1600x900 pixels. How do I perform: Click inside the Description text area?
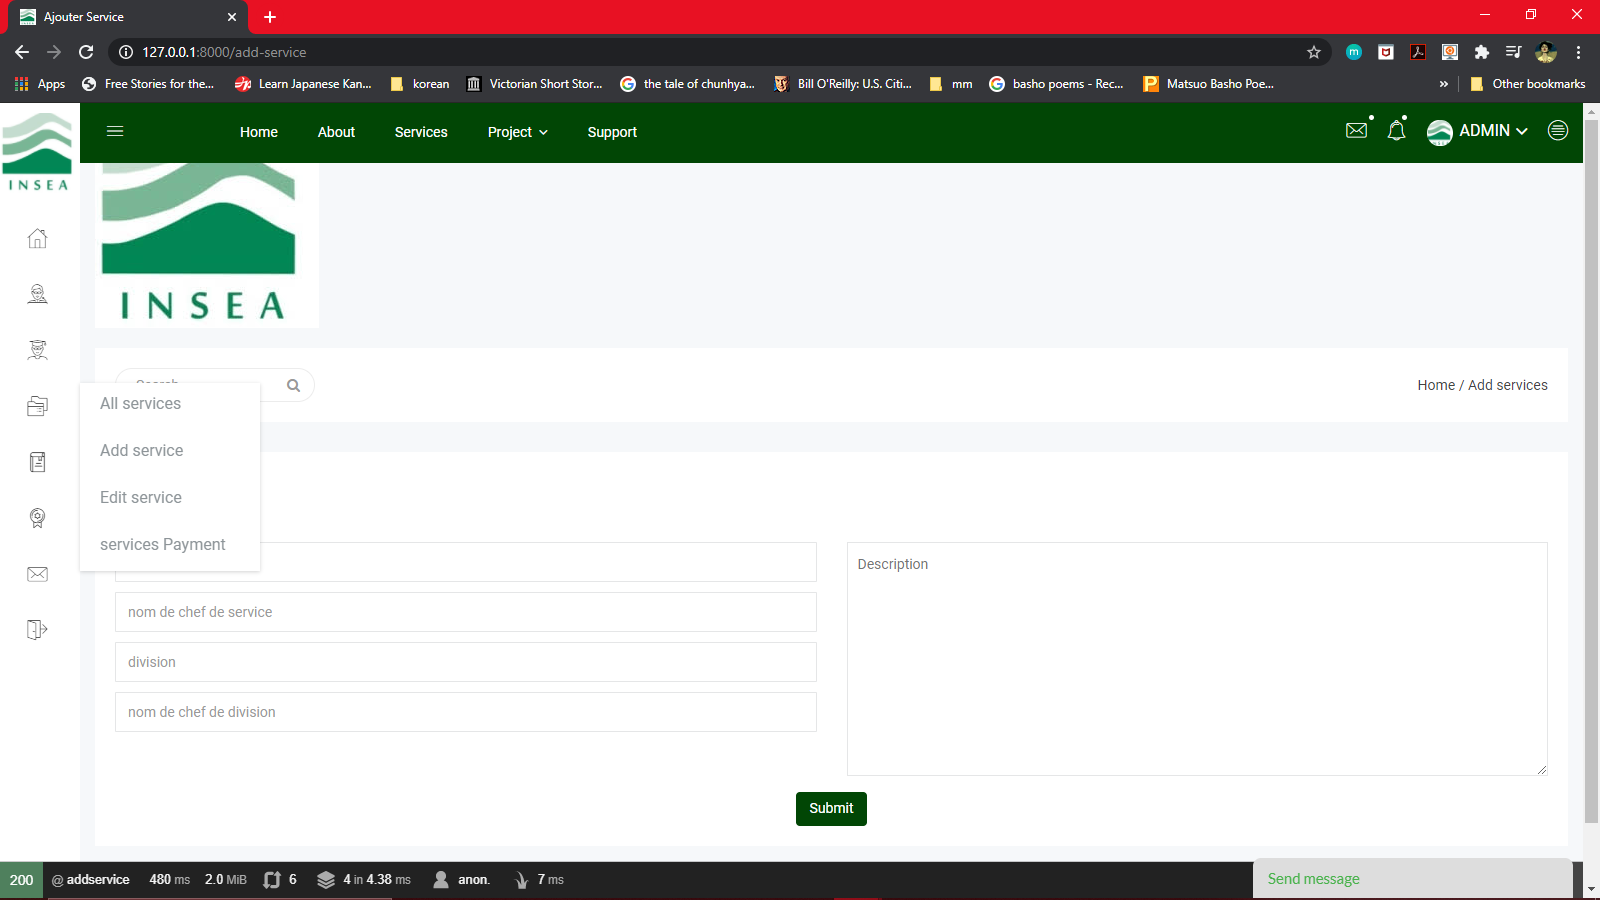pyautogui.click(x=1196, y=658)
